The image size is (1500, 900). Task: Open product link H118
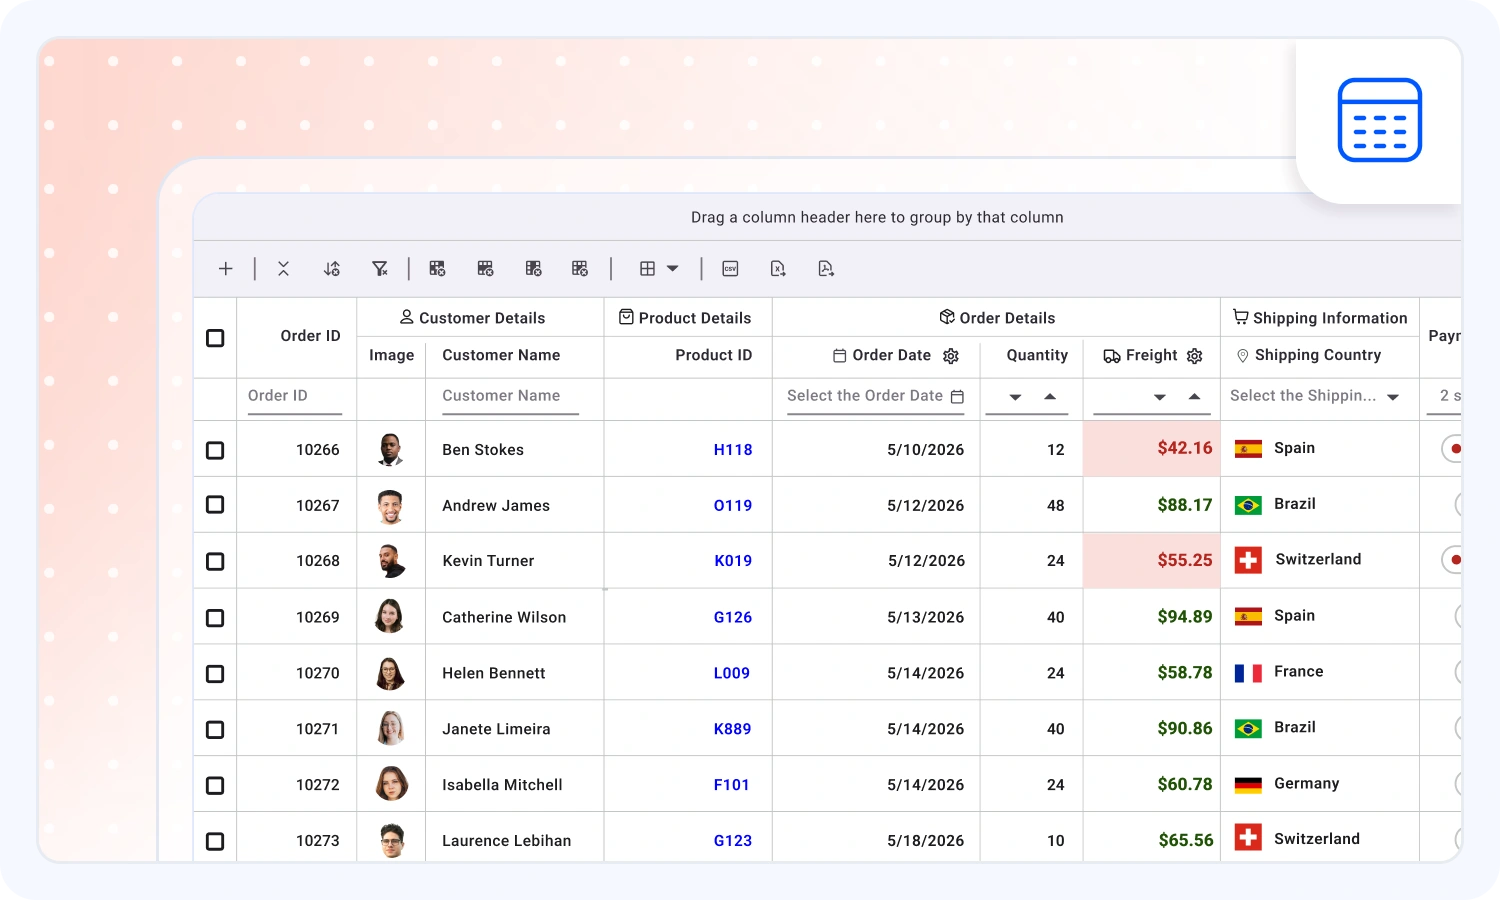point(733,450)
